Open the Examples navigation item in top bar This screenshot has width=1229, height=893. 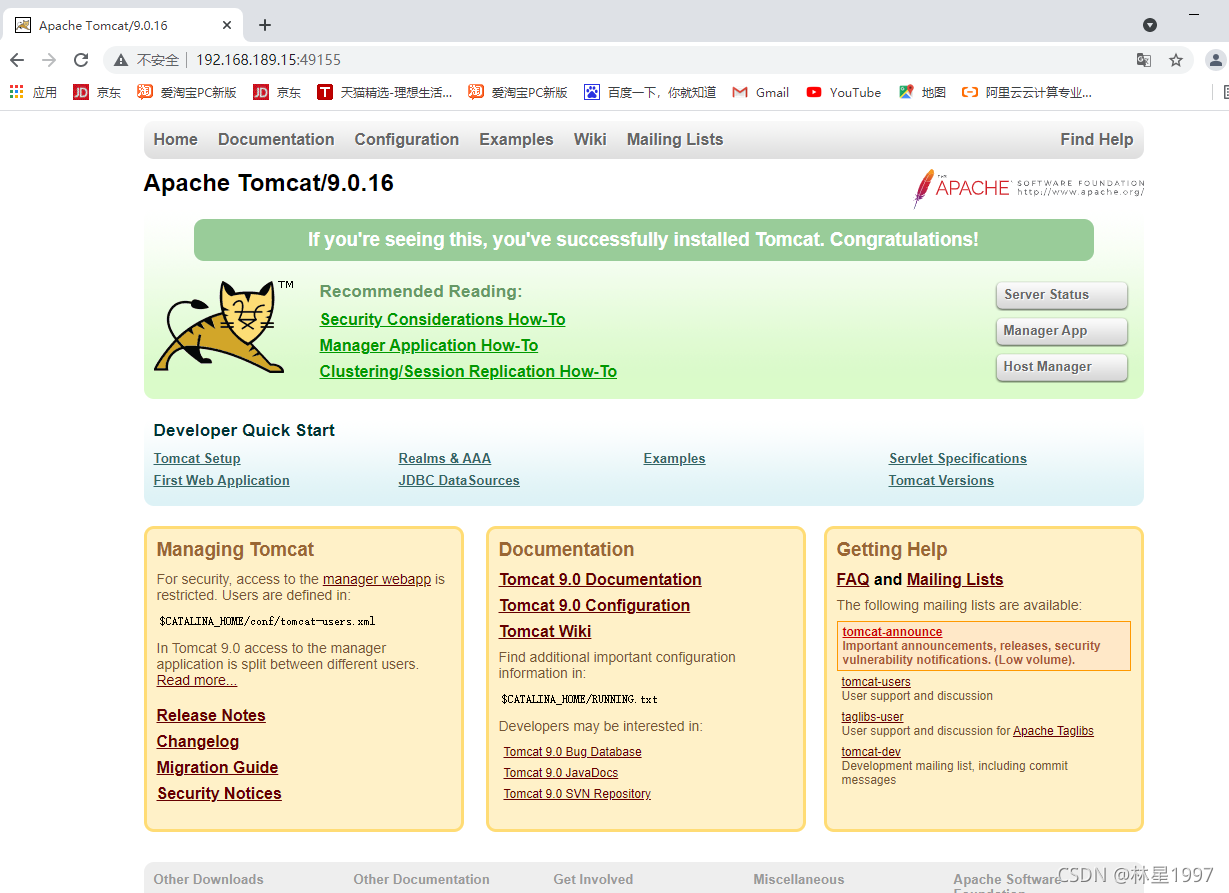(516, 139)
